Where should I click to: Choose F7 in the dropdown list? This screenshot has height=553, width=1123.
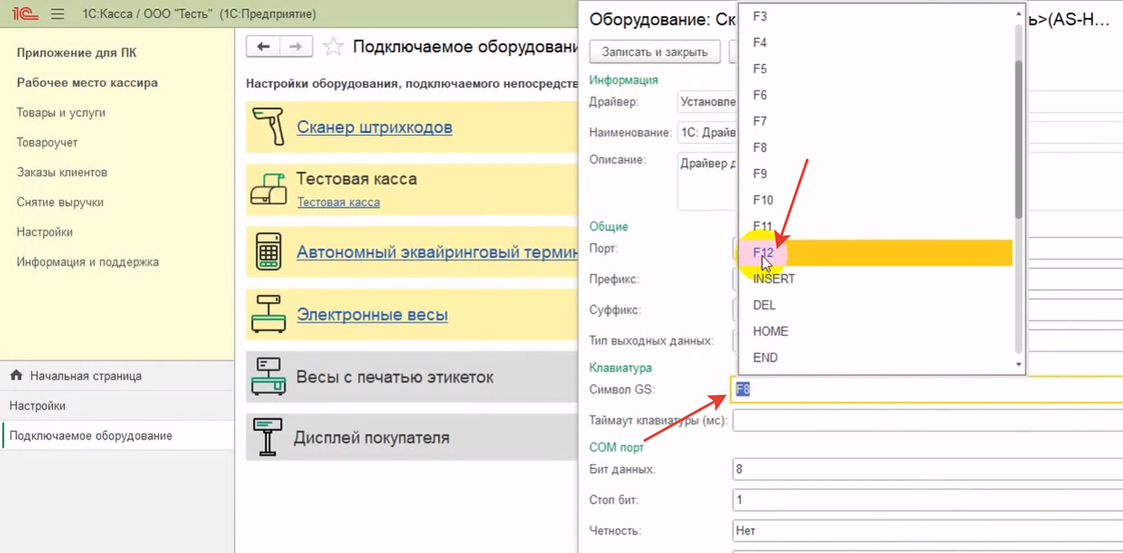point(877,122)
